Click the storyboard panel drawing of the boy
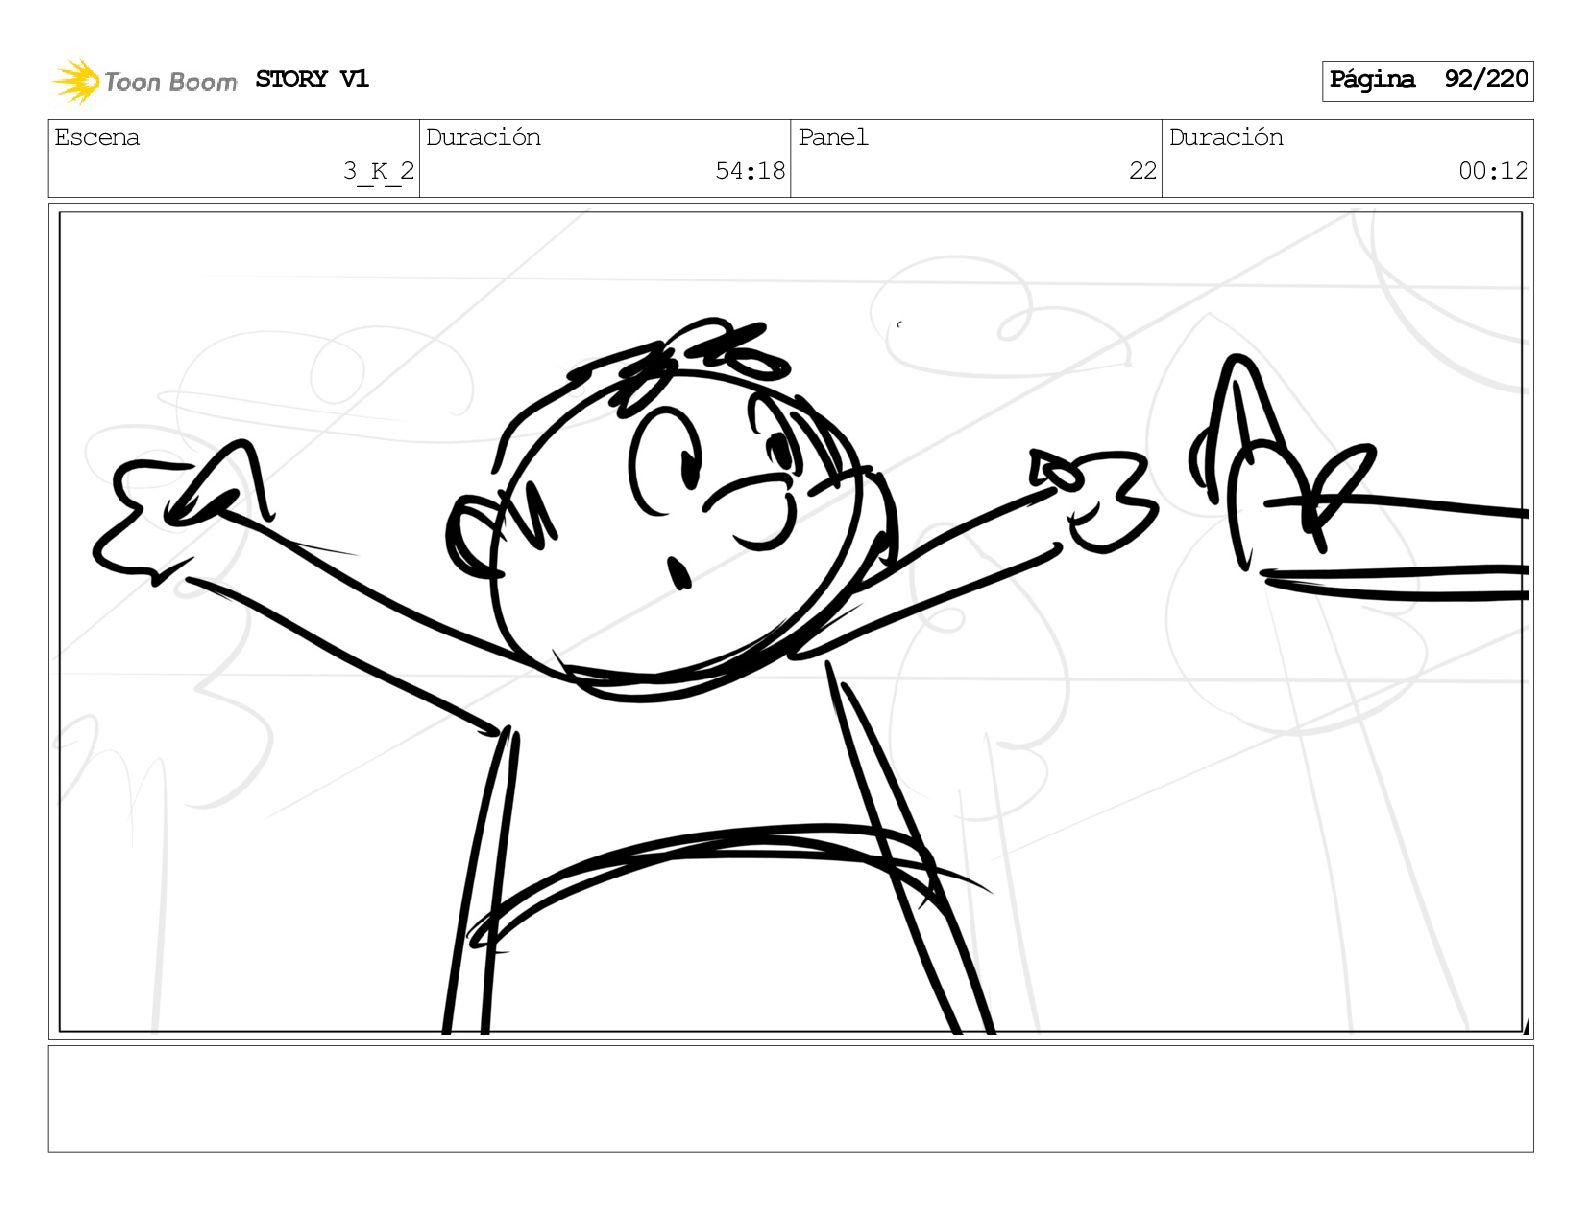This screenshot has width=1584, height=1224. [x=790, y=622]
